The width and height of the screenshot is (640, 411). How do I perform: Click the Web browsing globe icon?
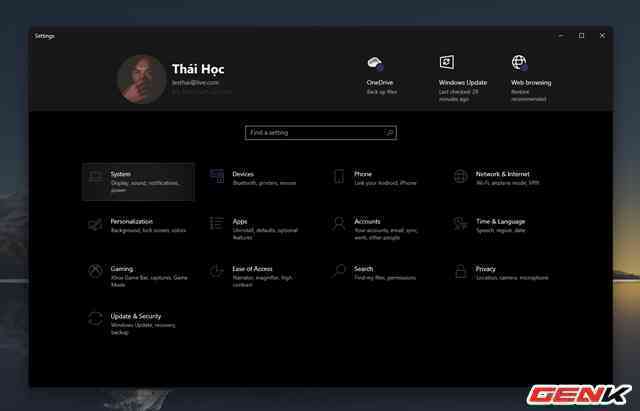pos(520,63)
